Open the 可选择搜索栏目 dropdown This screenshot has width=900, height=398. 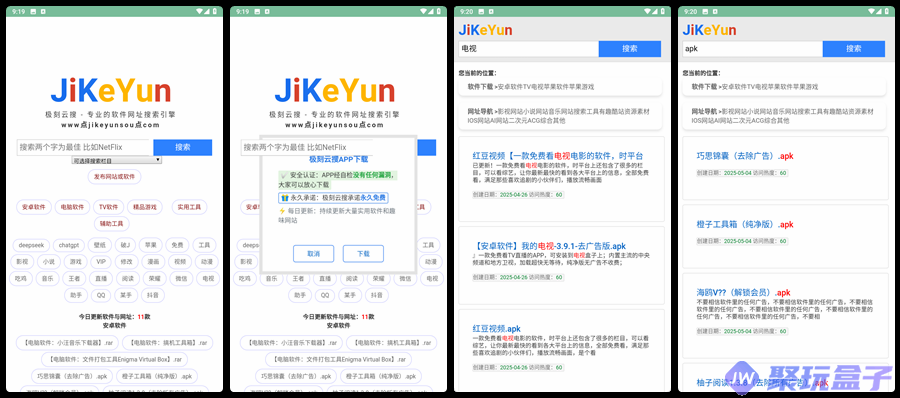pyautogui.click(x=117, y=161)
